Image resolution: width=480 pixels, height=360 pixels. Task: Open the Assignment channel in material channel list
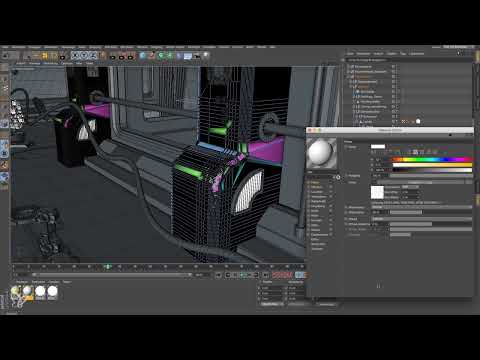click(x=317, y=249)
